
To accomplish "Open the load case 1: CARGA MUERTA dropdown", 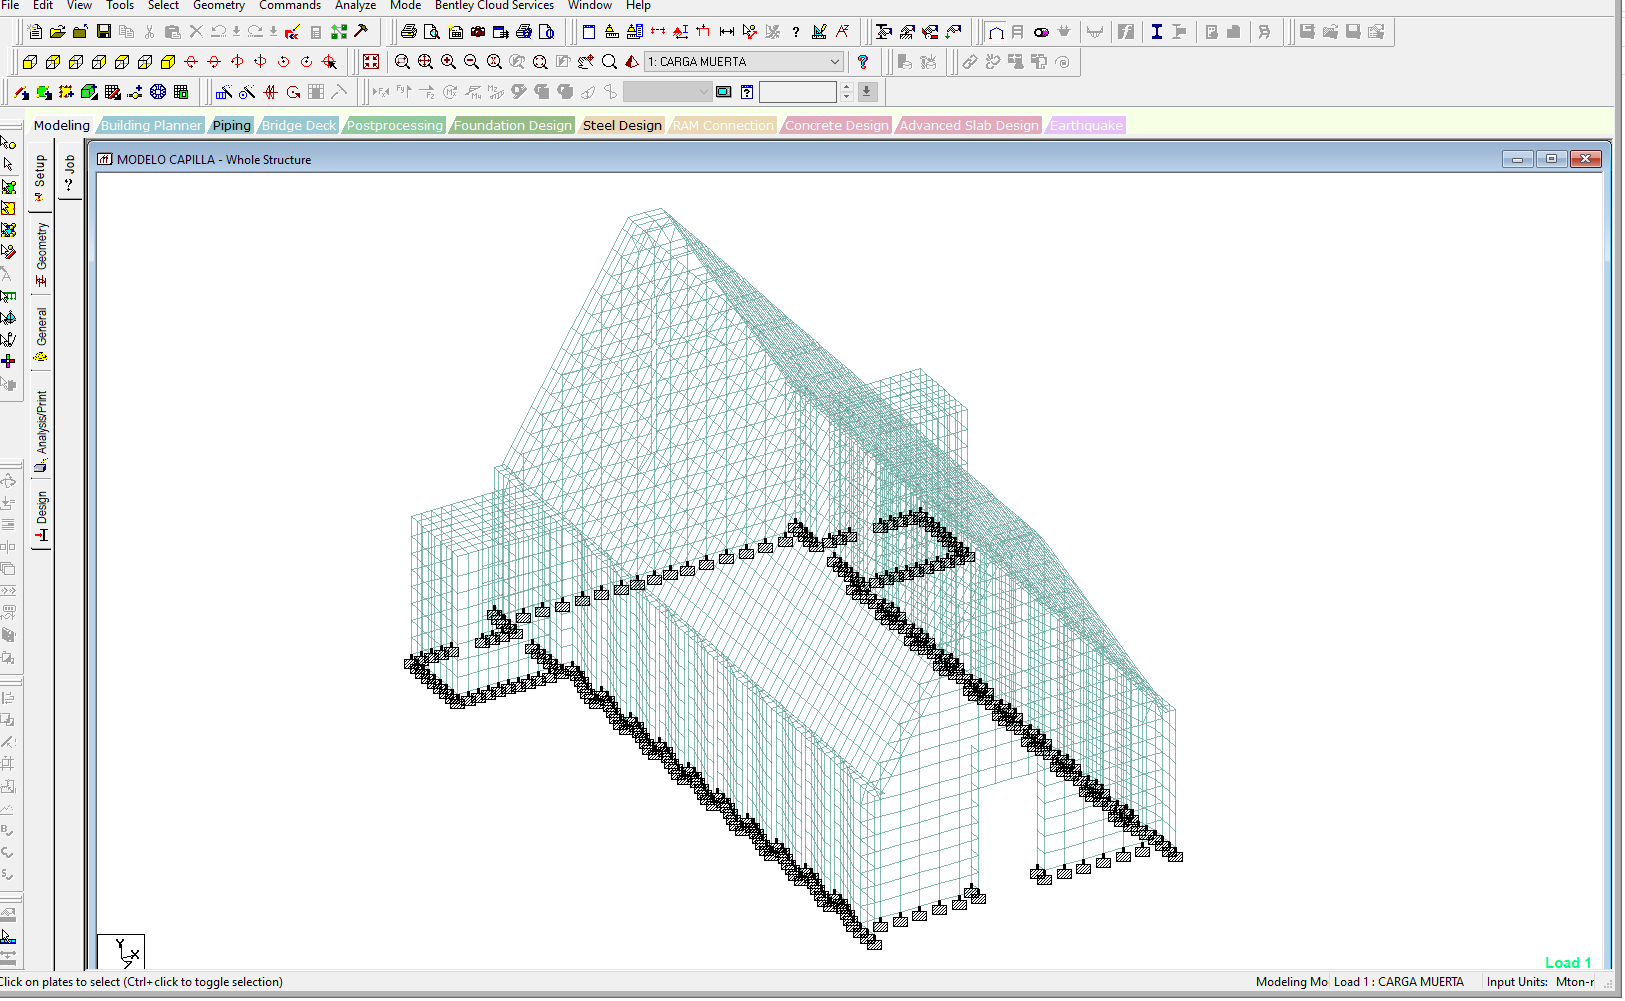I will pyautogui.click(x=744, y=62).
